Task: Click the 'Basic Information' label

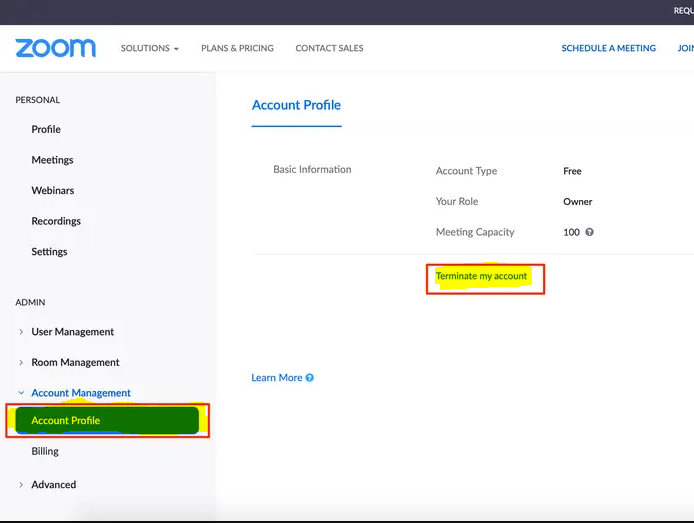Action: pos(312,169)
